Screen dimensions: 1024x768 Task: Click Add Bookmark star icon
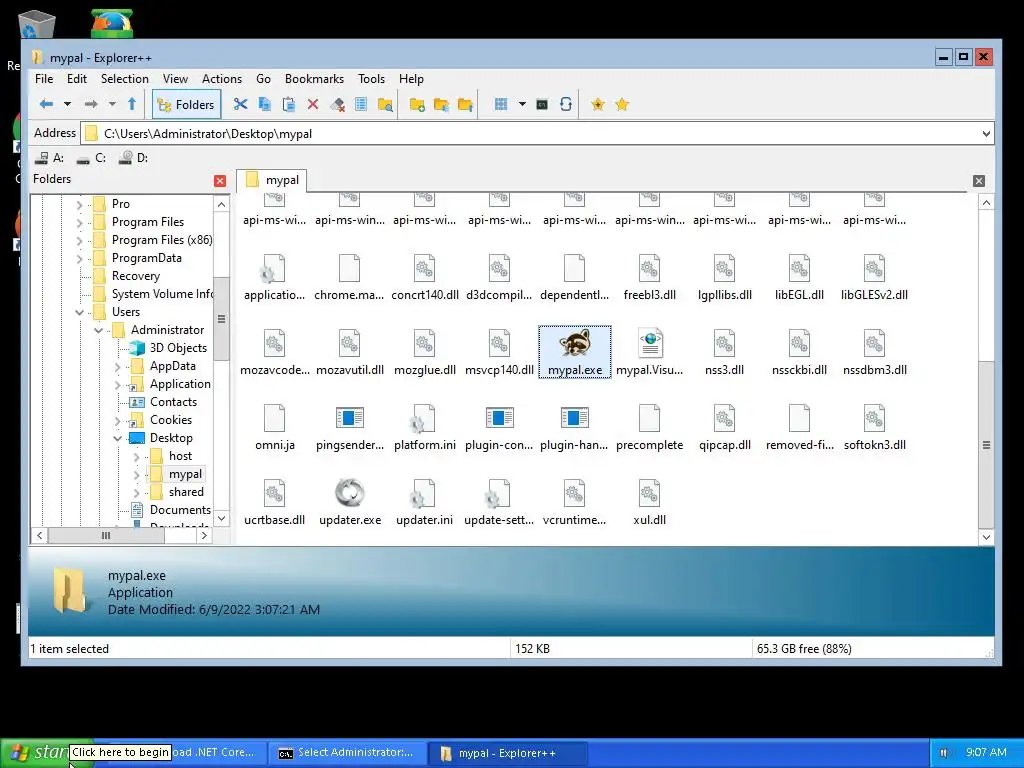coord(598,104)
